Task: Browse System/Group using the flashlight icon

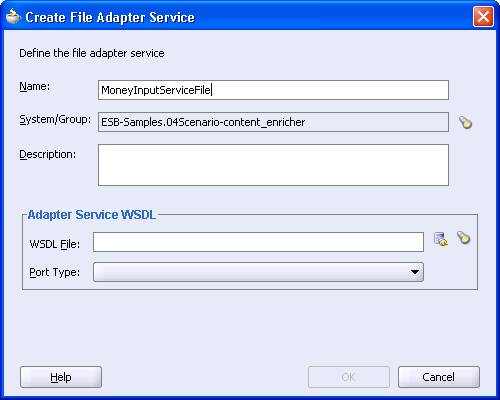Action: coord(465,122)
